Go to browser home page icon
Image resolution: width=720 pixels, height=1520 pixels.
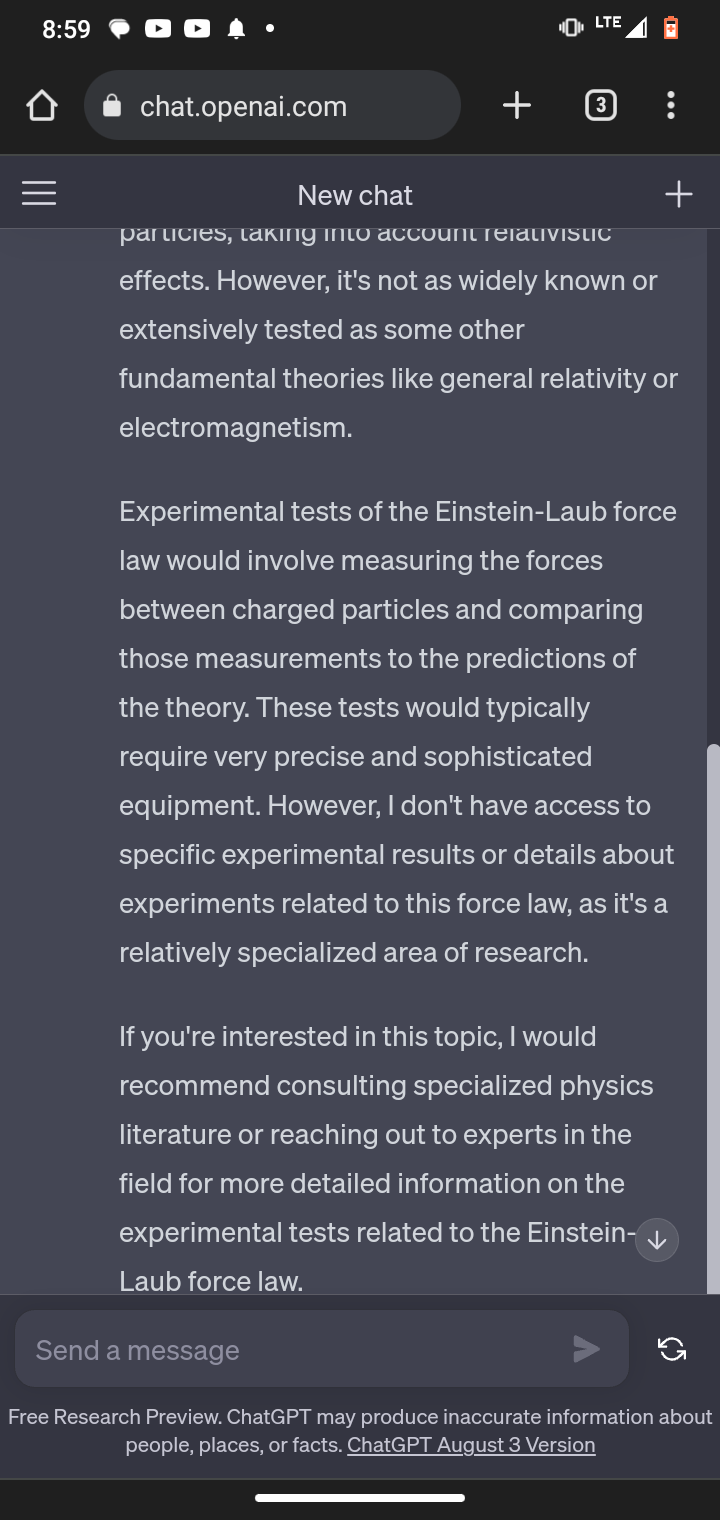[x=41, y=106]
